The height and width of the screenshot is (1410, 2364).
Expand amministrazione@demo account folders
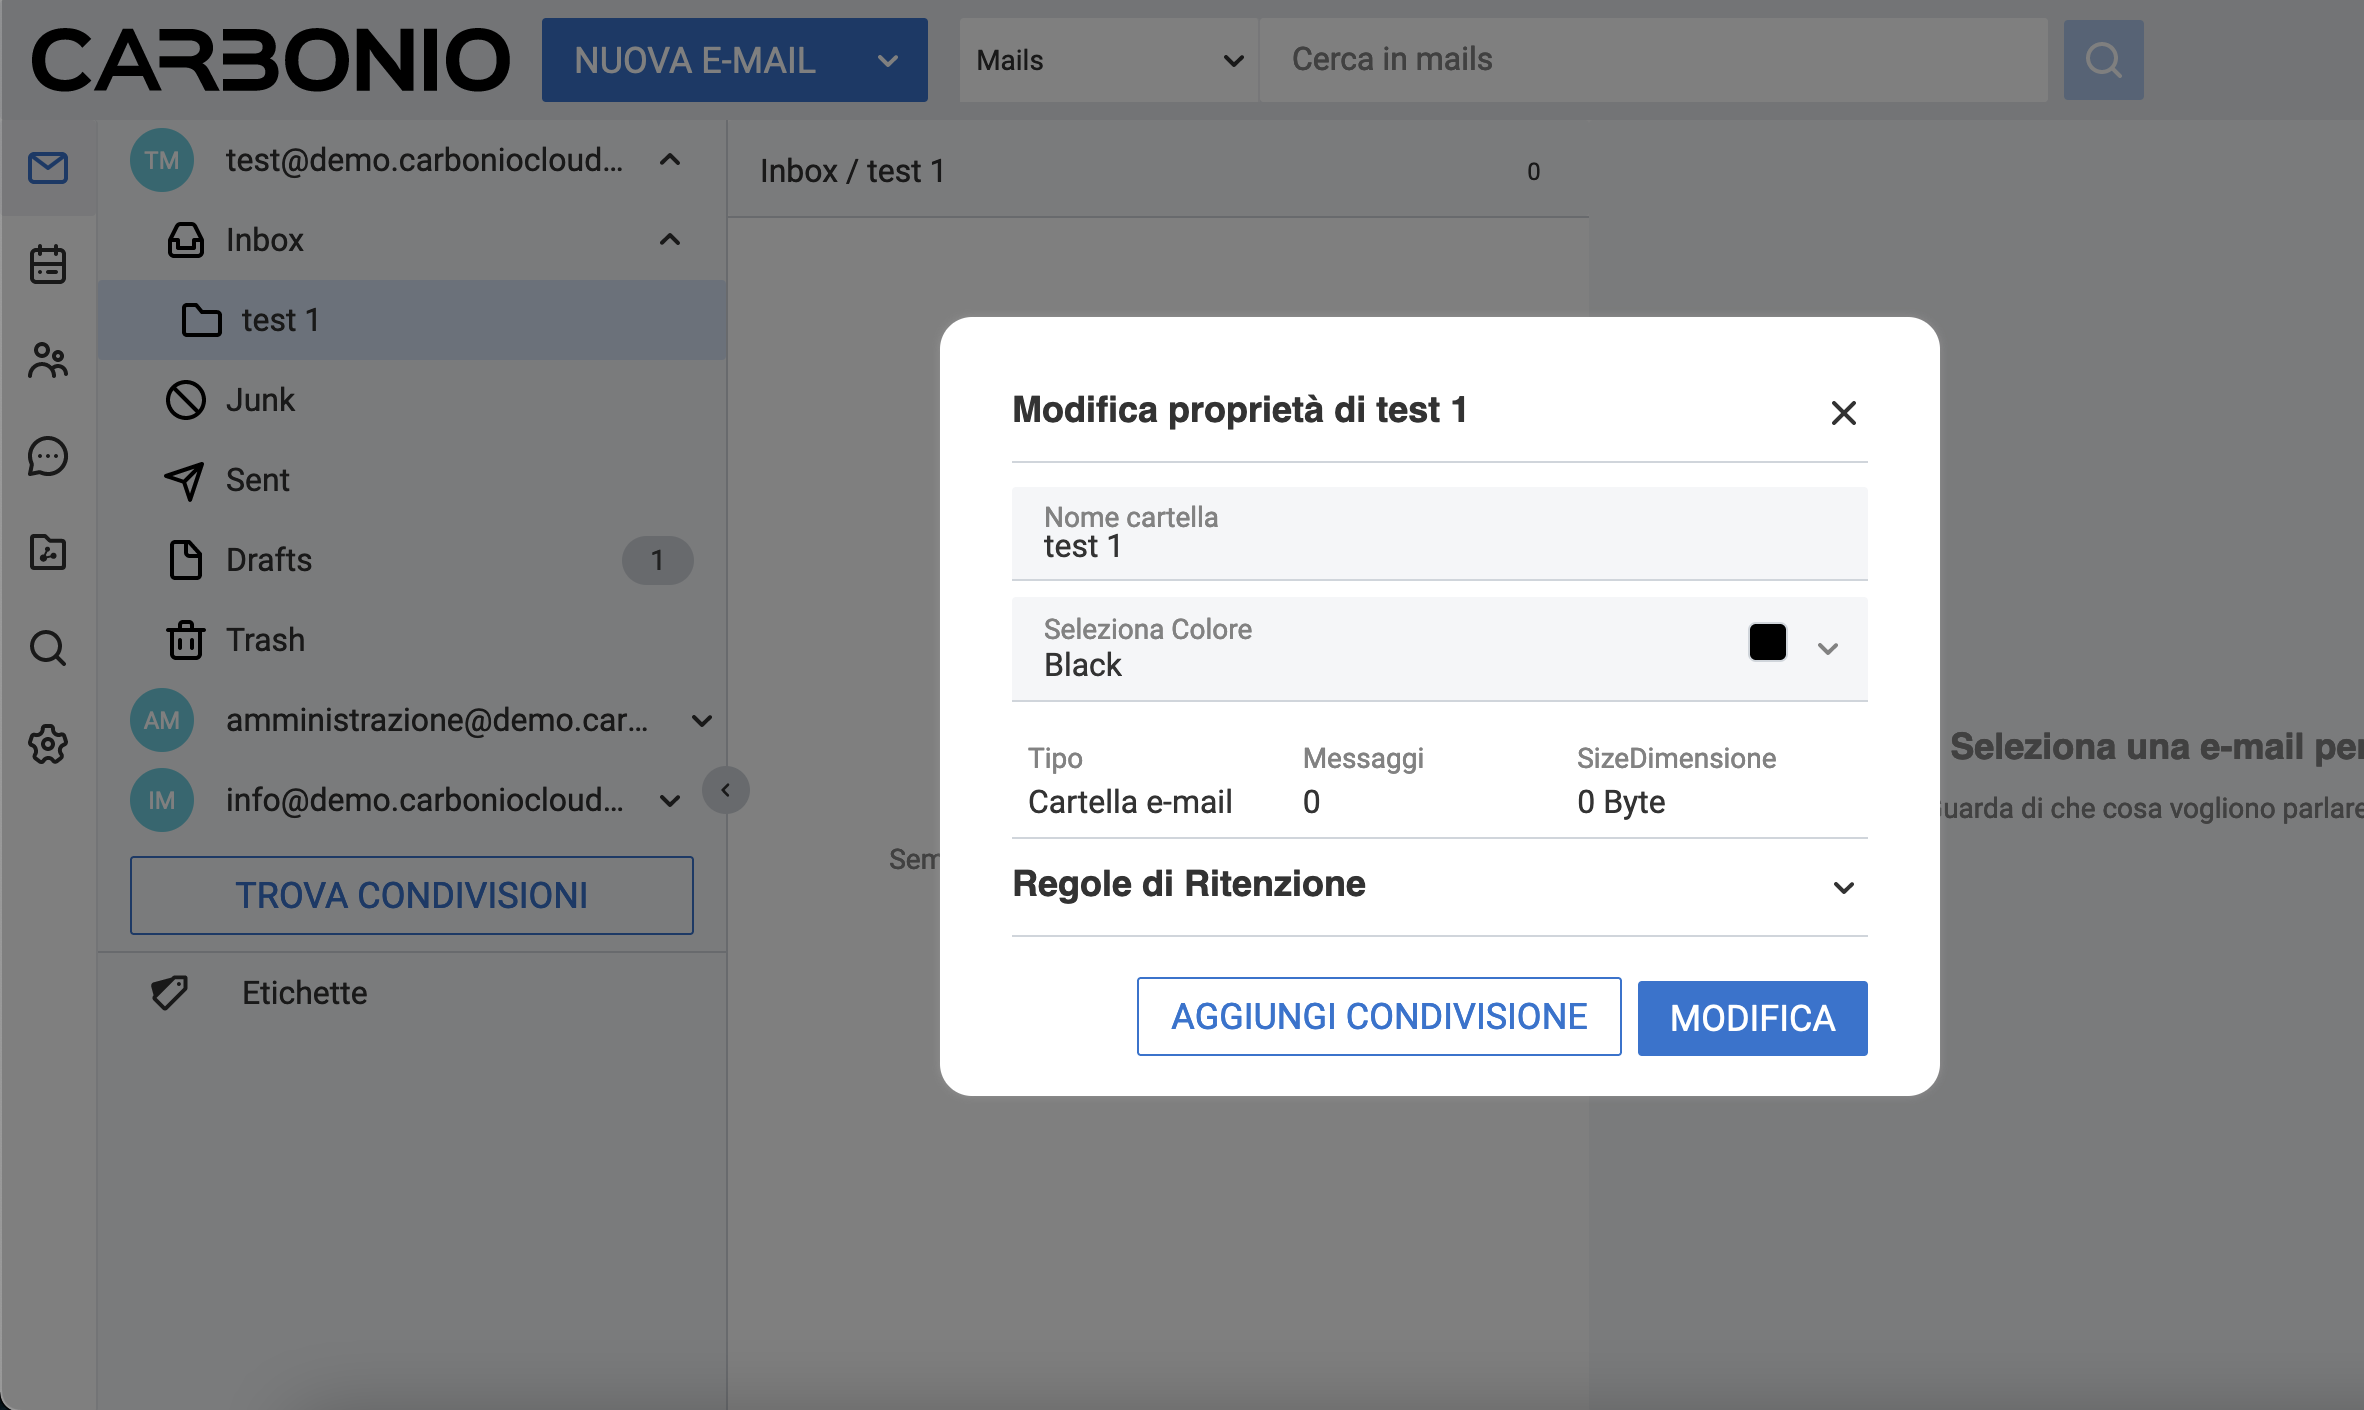coord(702,720)
